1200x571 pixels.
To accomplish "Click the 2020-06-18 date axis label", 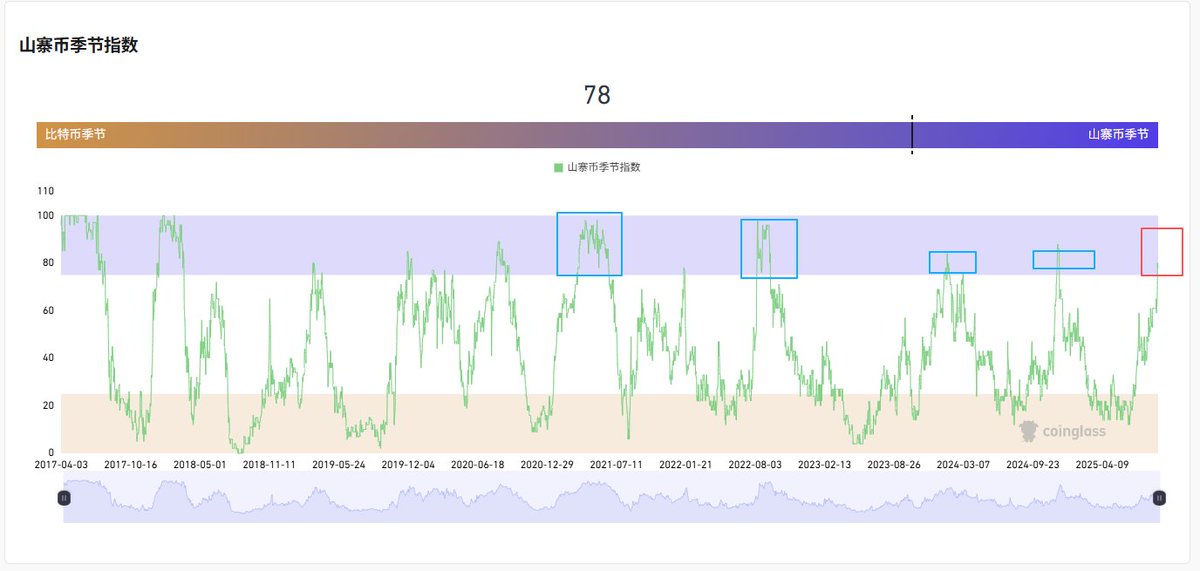I will [x=477, y=465].
